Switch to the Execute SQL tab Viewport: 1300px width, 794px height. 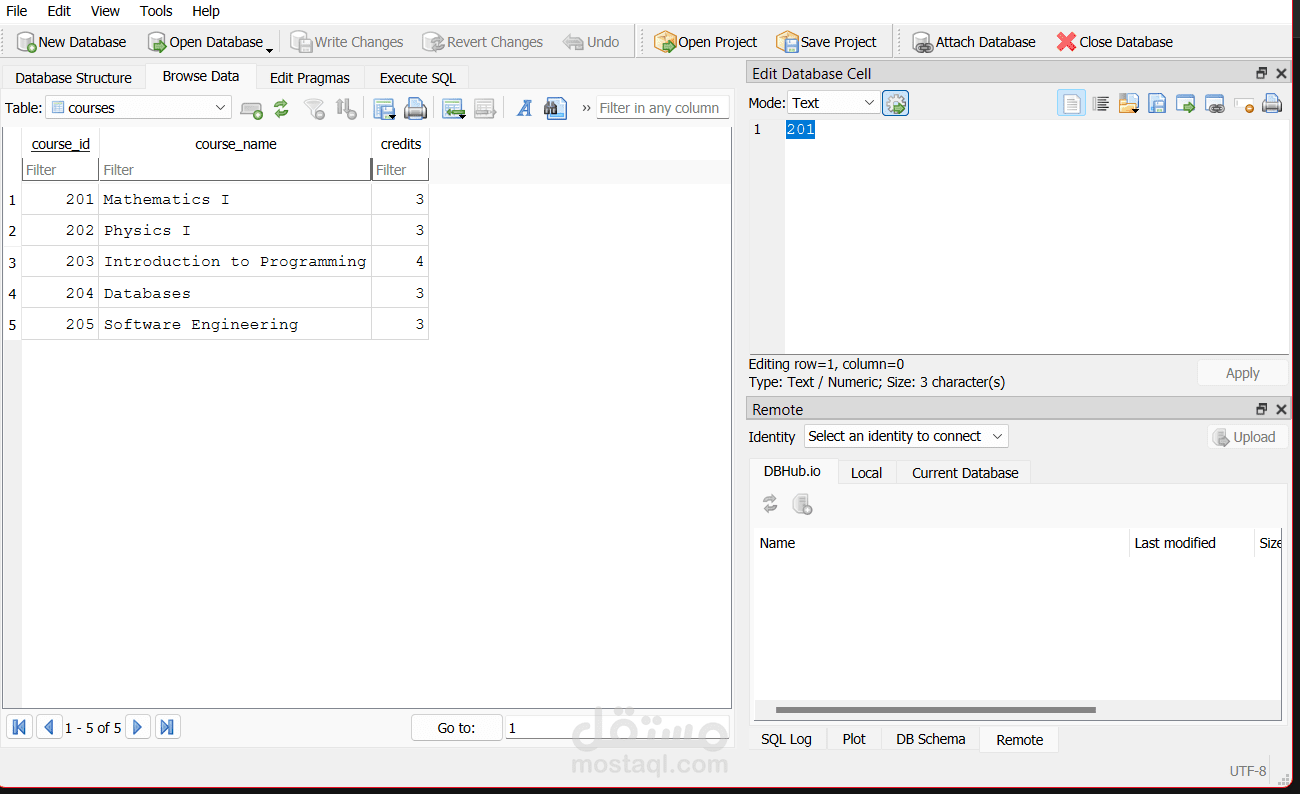coord(417,77)
